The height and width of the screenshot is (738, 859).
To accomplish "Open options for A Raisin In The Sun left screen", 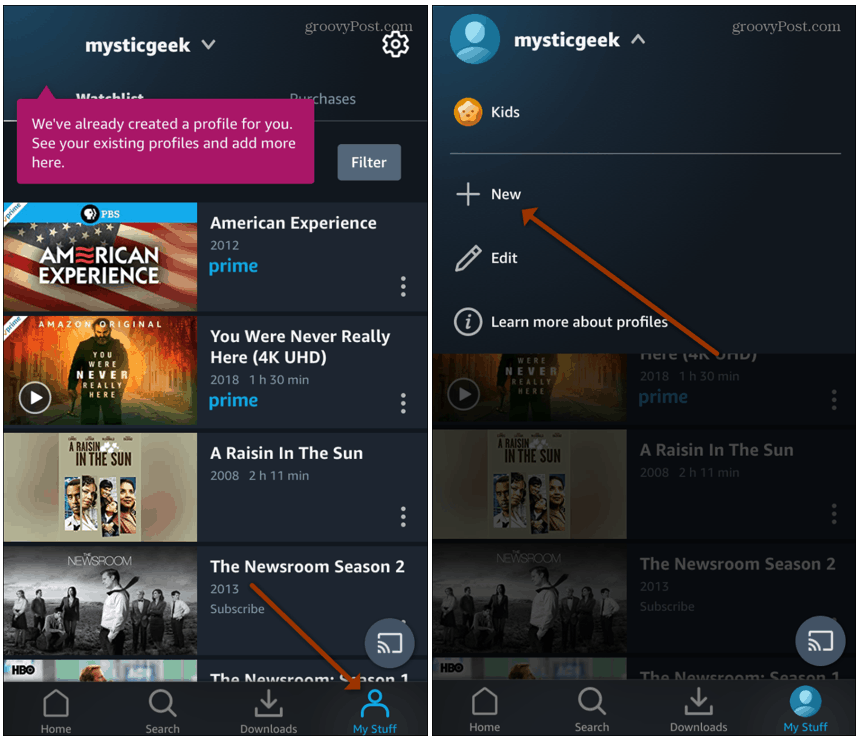I will pos(403,517).
